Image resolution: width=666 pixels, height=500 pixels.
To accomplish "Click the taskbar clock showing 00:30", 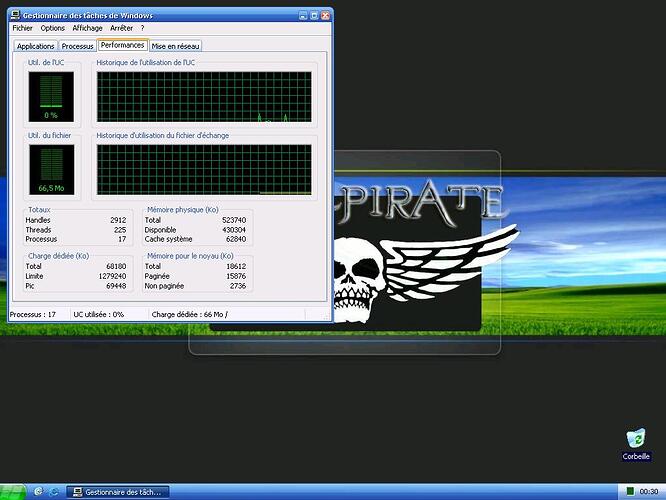I will click(x=648, y=492).
